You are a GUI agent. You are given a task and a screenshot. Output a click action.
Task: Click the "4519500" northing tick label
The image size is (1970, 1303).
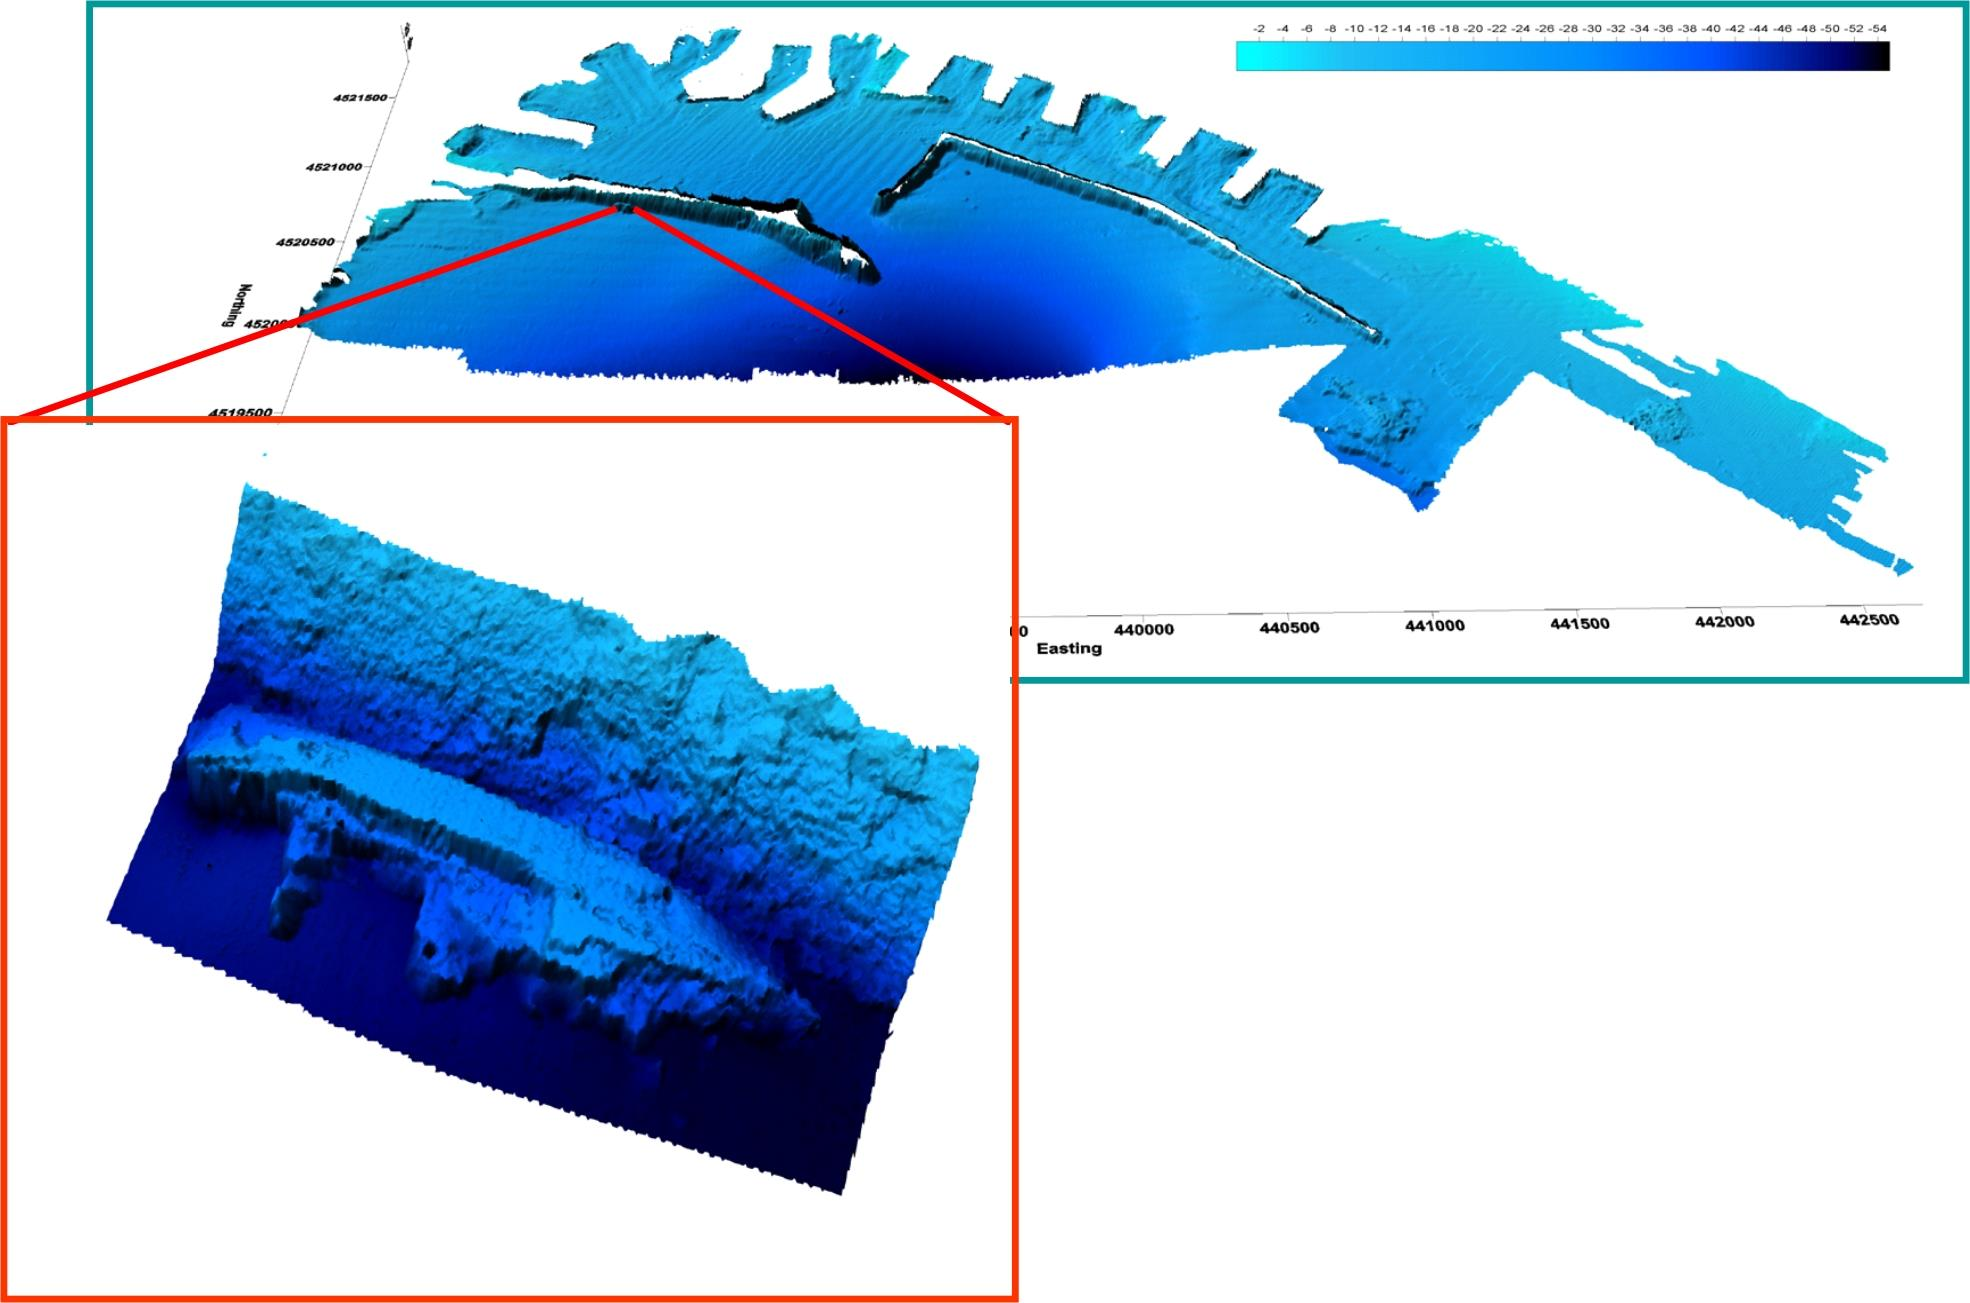coord(240,412)
